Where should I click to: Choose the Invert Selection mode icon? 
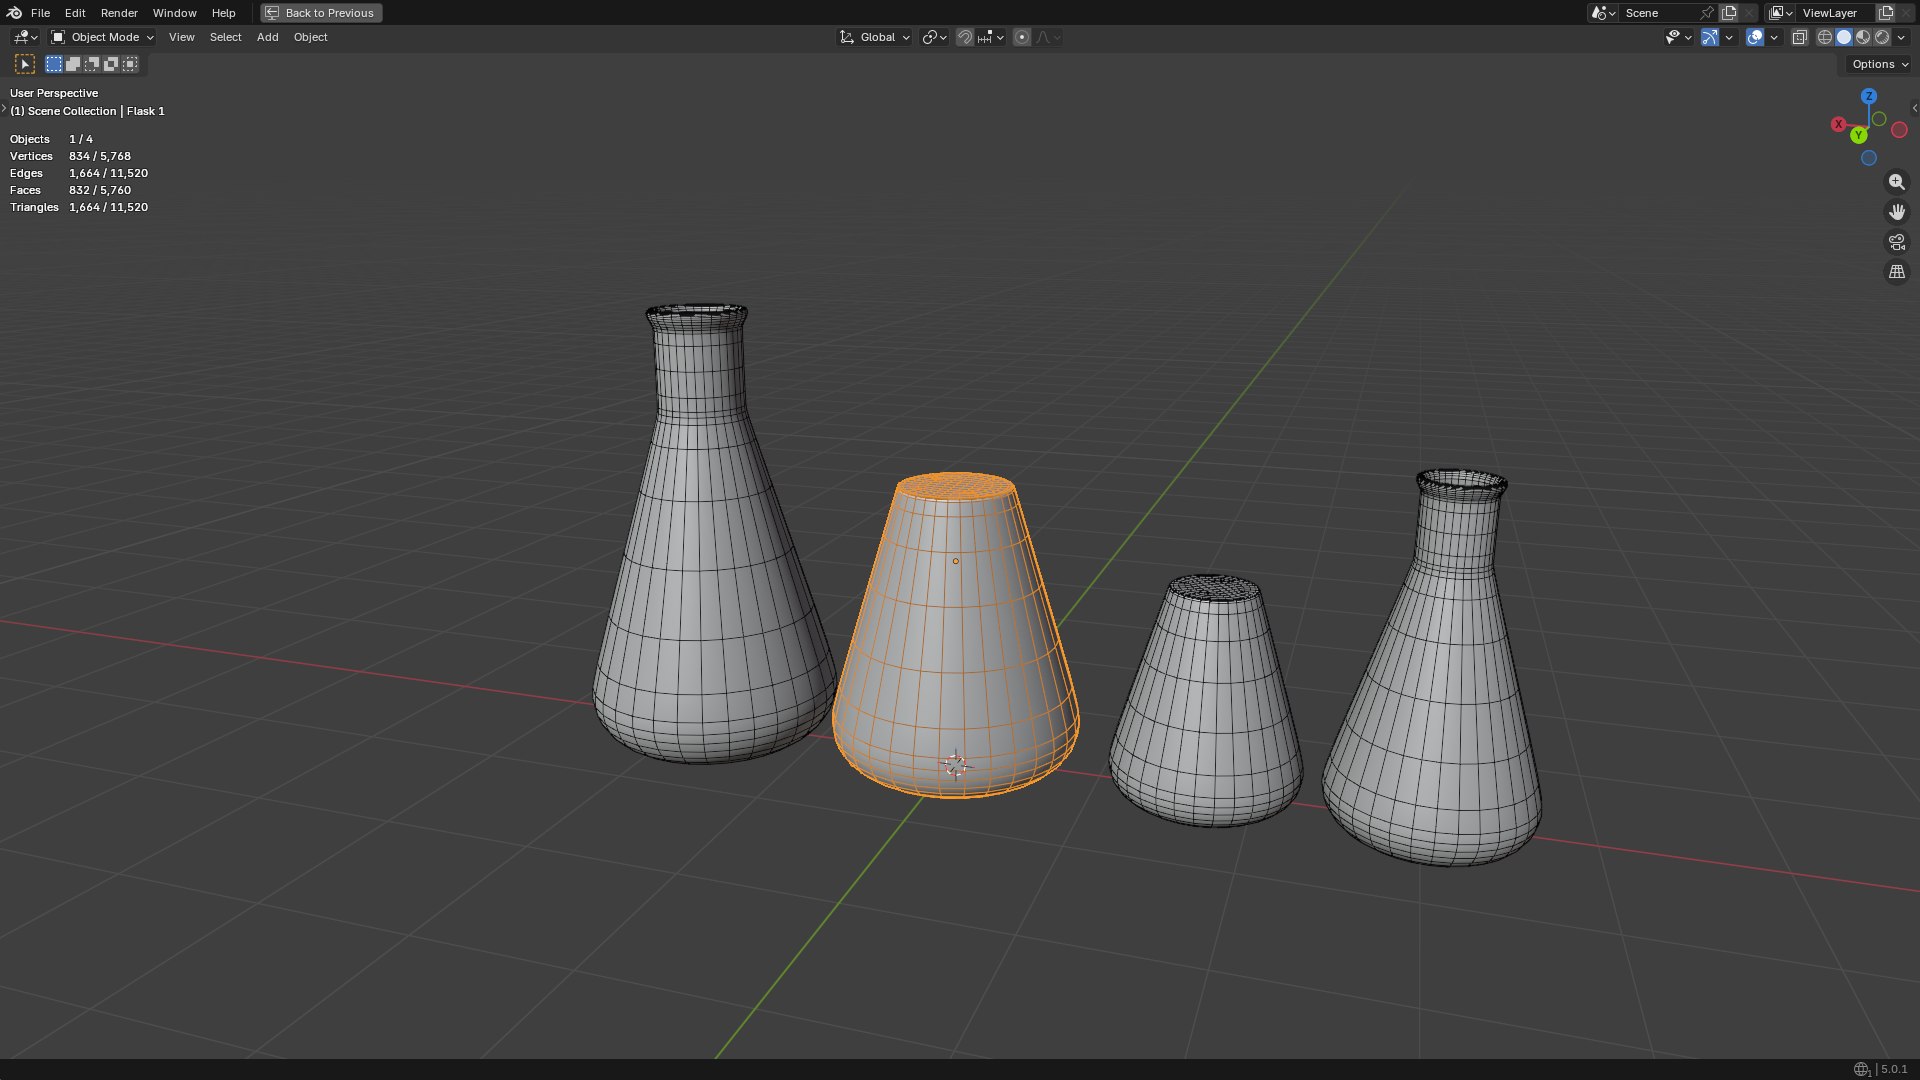111,64
